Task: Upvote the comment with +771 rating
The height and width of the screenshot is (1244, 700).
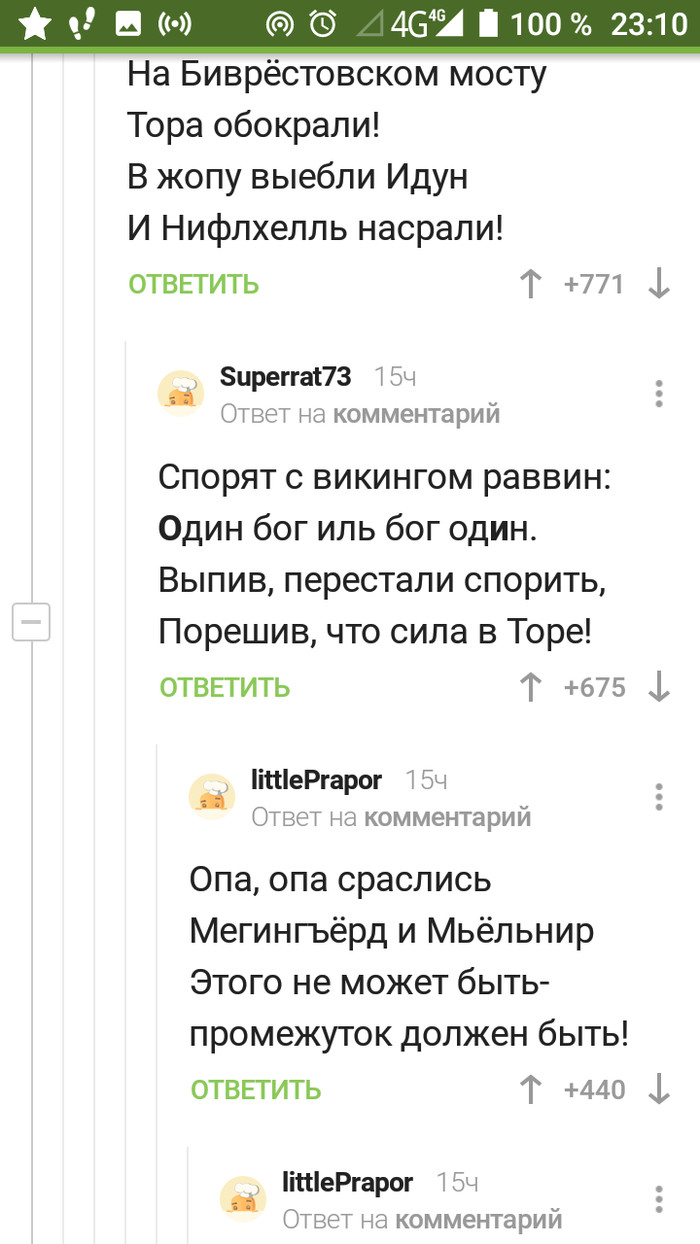Action: click(529, 285)
